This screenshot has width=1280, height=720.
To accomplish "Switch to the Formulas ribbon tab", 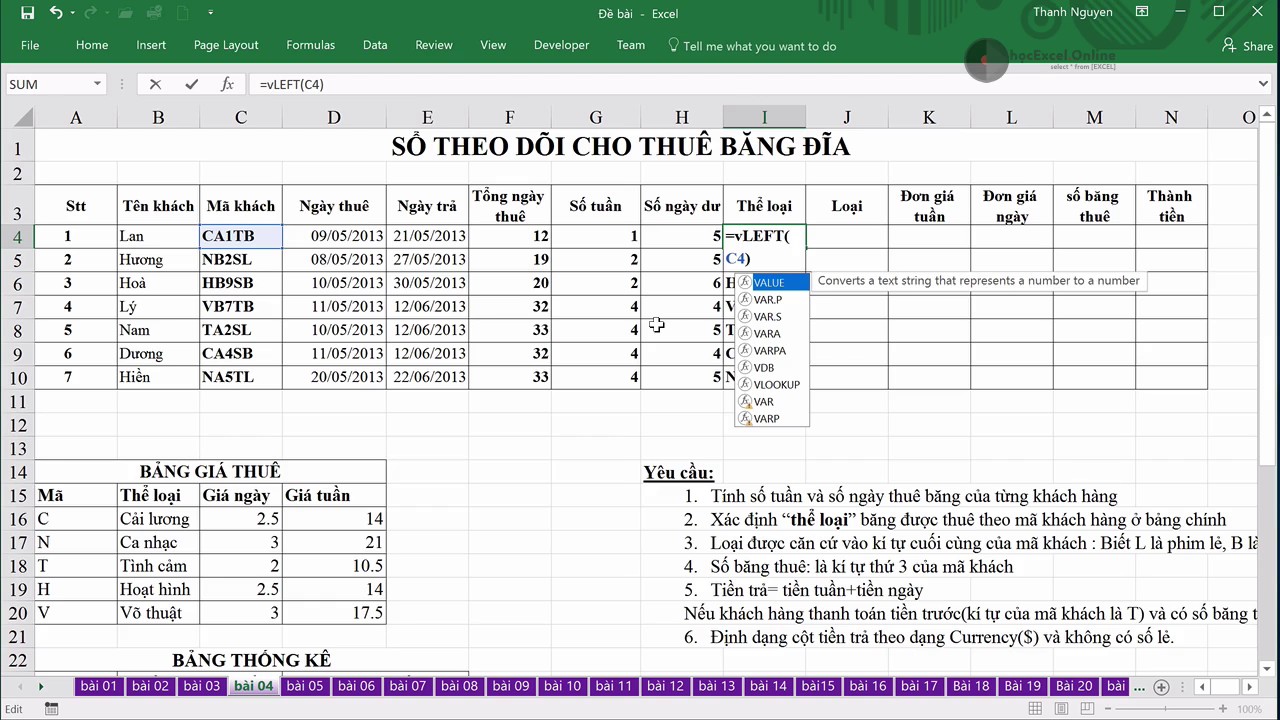I will click(x=310, y=46).
